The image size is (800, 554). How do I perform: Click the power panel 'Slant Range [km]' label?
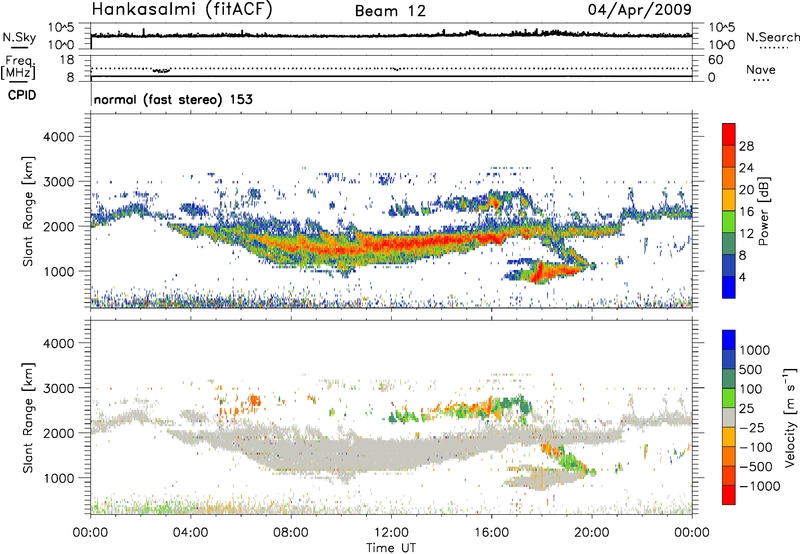(x=28, y=211)
